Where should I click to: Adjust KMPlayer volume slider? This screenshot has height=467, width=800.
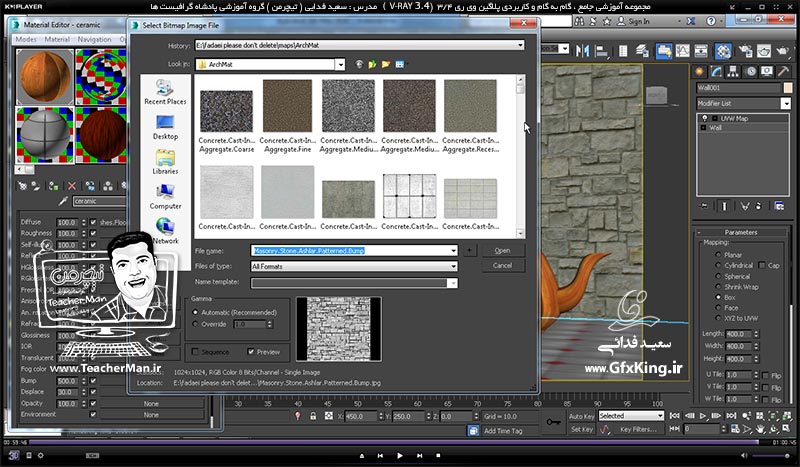click(x=771, y=455)
